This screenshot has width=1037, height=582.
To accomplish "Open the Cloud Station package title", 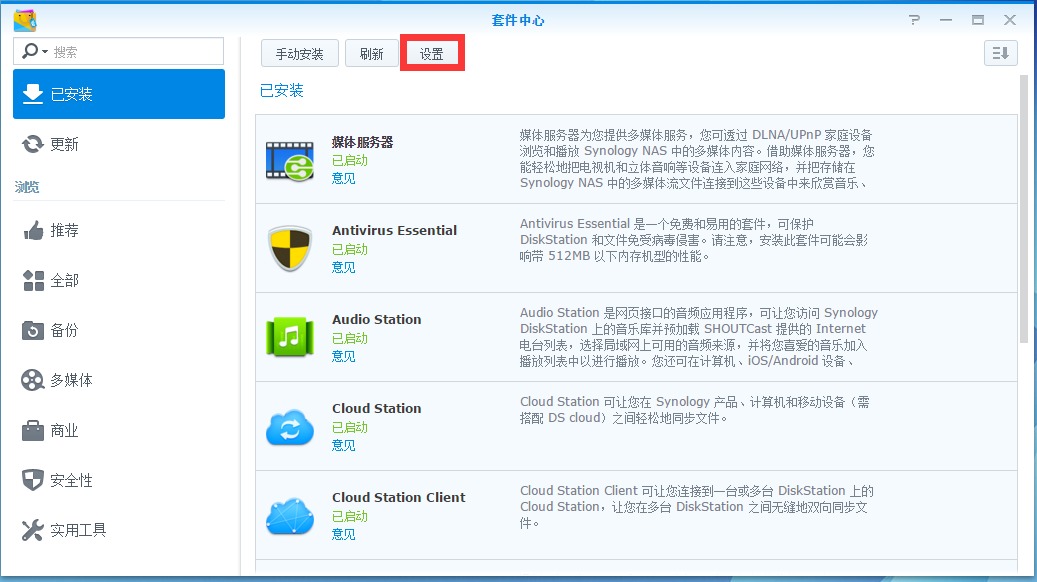I will click(x=376, y=408).
